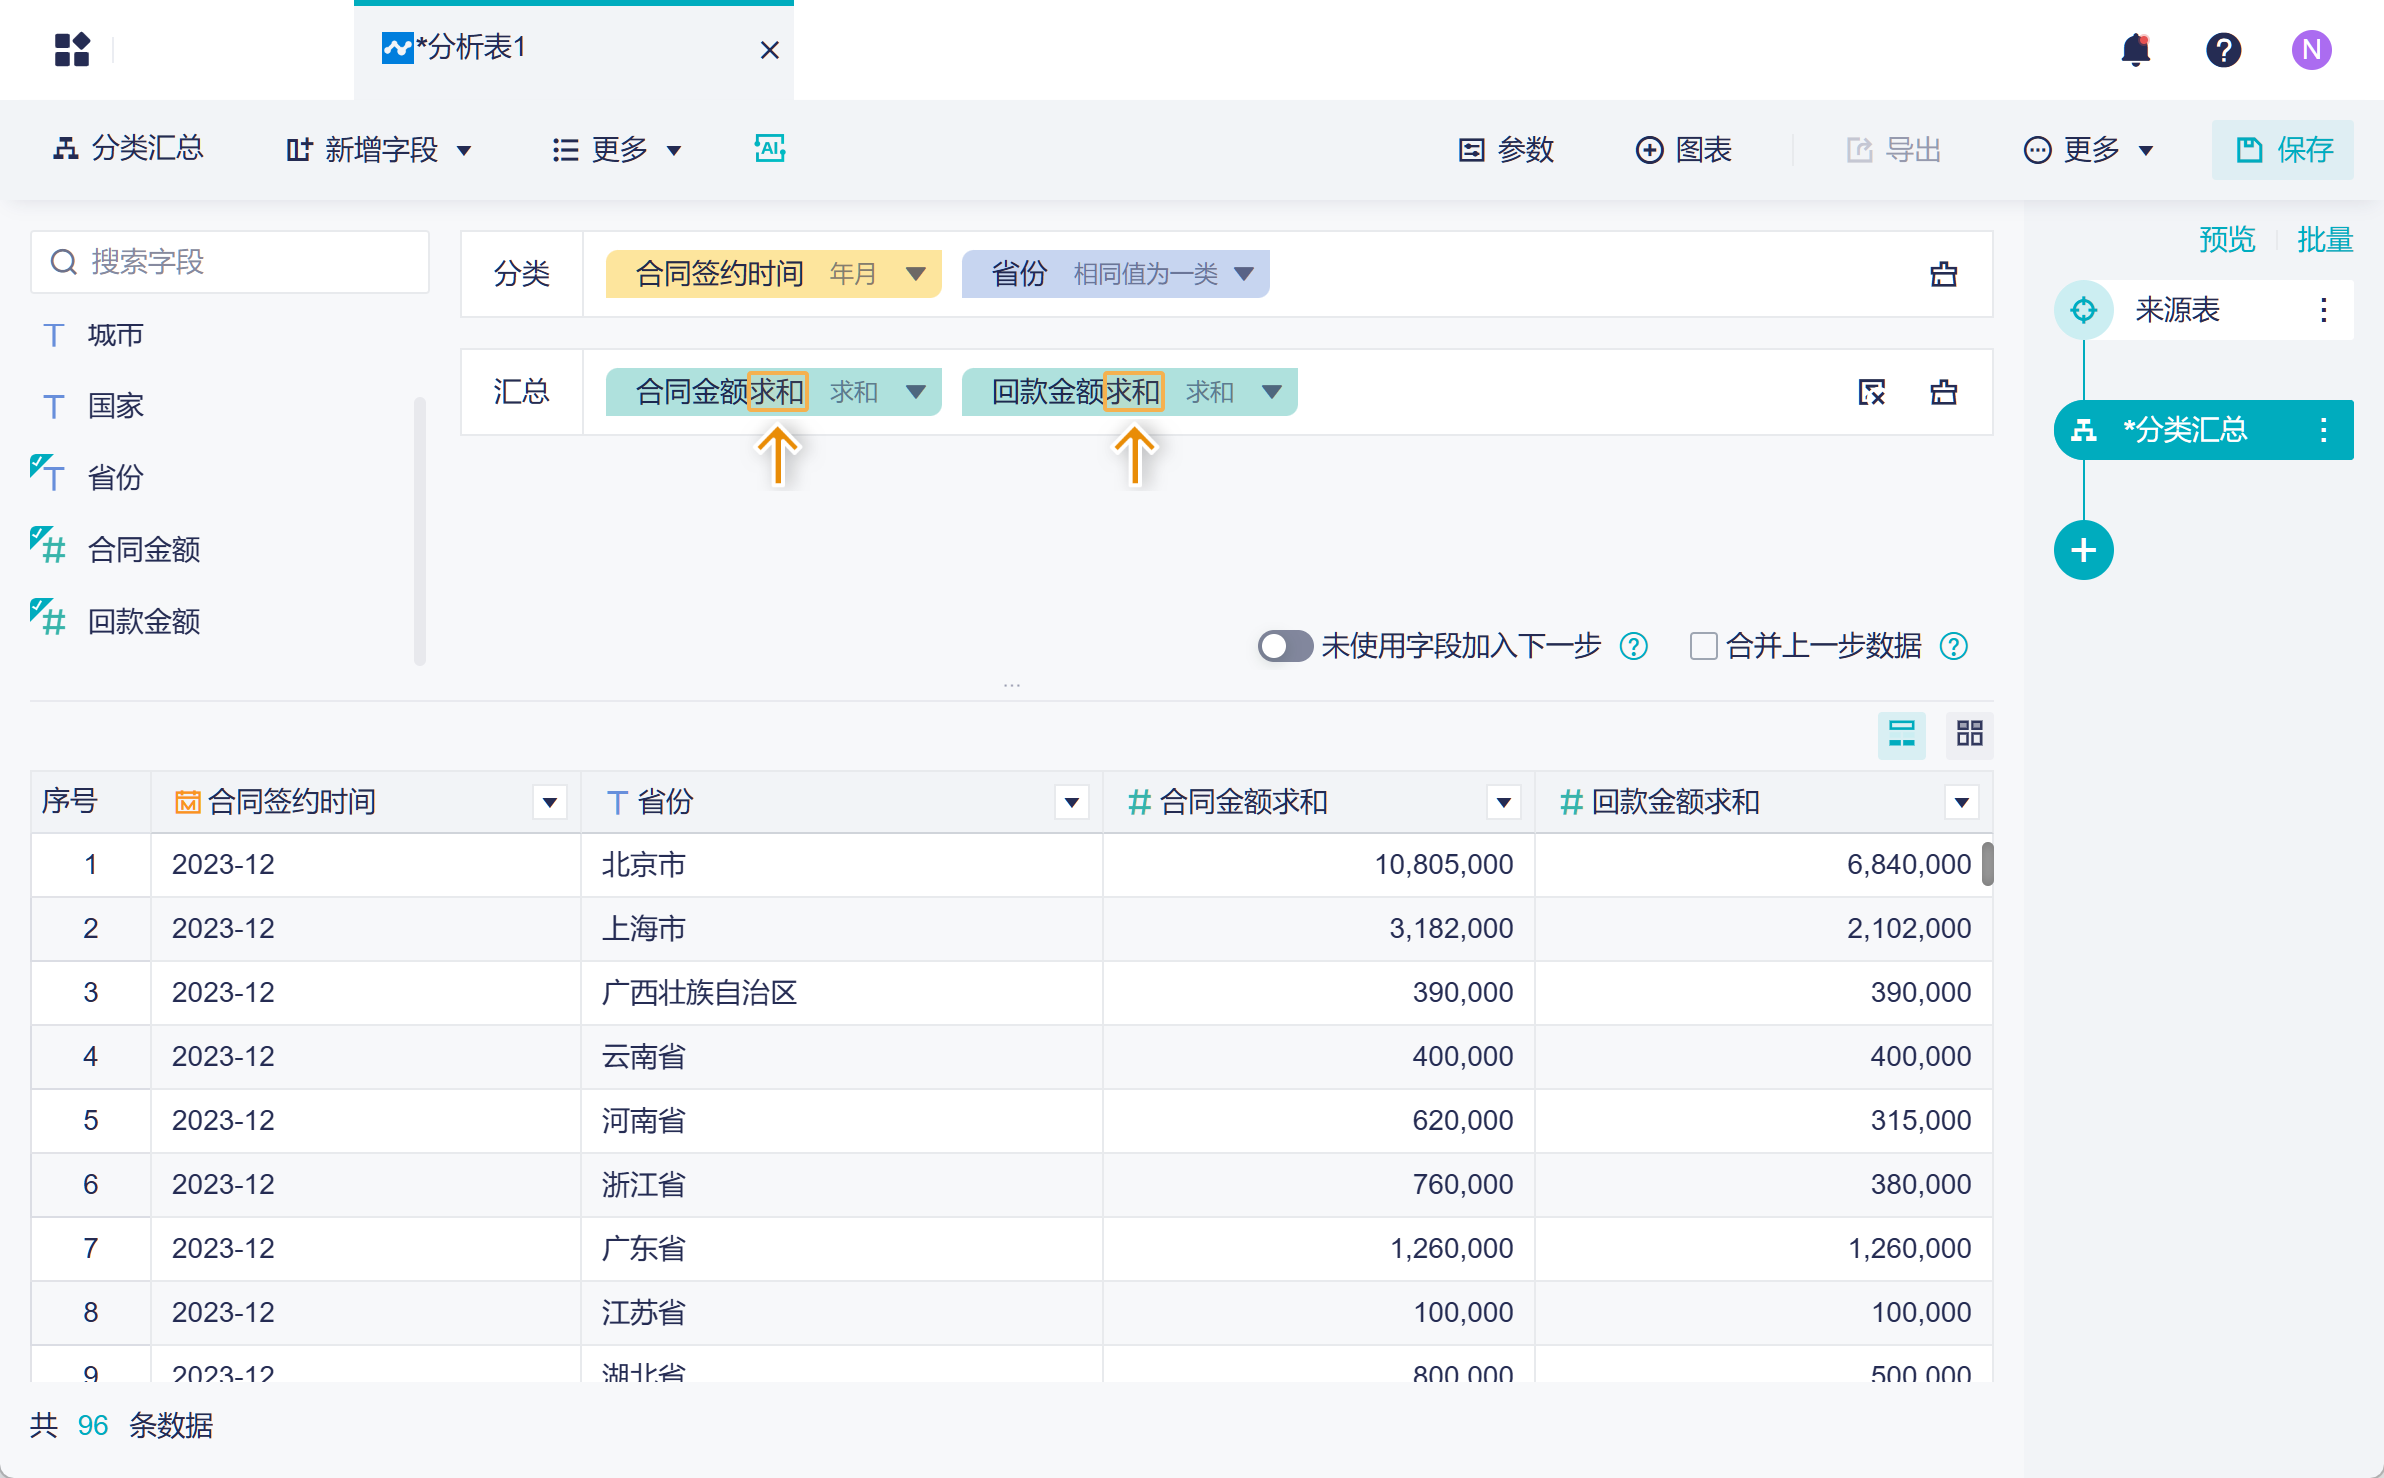Click the AI assistant icon in the toolbar
The image size is (2384, 1478).
[x=769, y=149]
